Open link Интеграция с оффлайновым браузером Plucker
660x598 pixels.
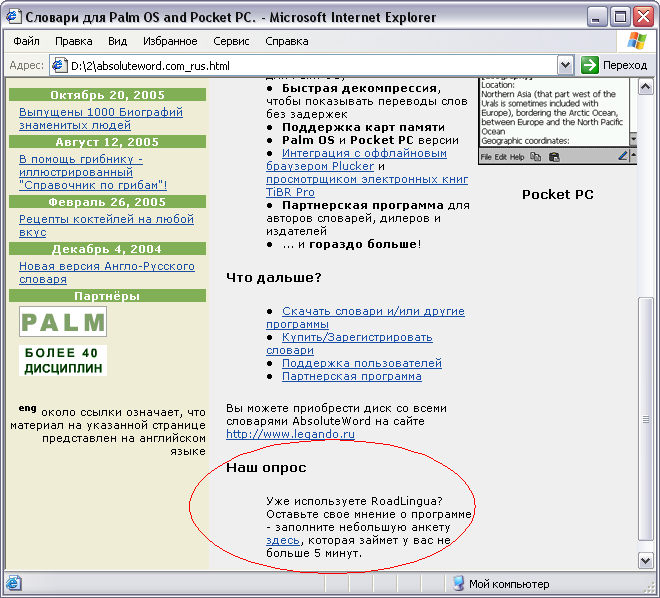tap(356, 159)
